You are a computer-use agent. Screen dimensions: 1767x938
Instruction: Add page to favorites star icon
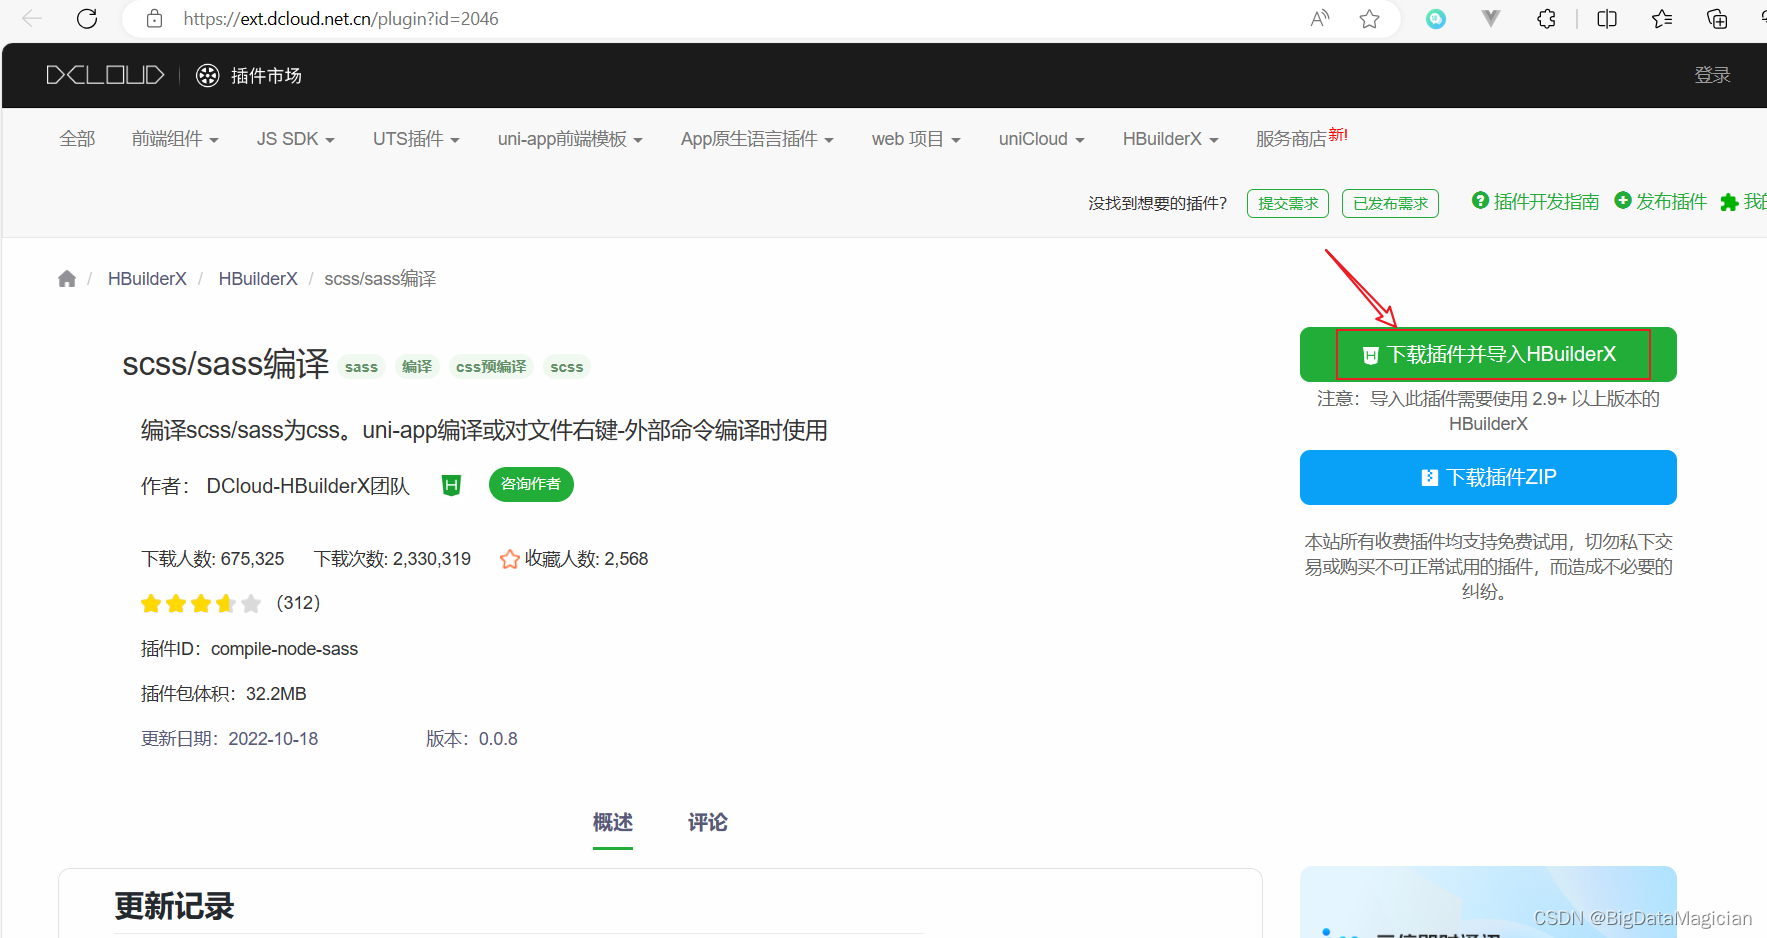(1370, 19)
